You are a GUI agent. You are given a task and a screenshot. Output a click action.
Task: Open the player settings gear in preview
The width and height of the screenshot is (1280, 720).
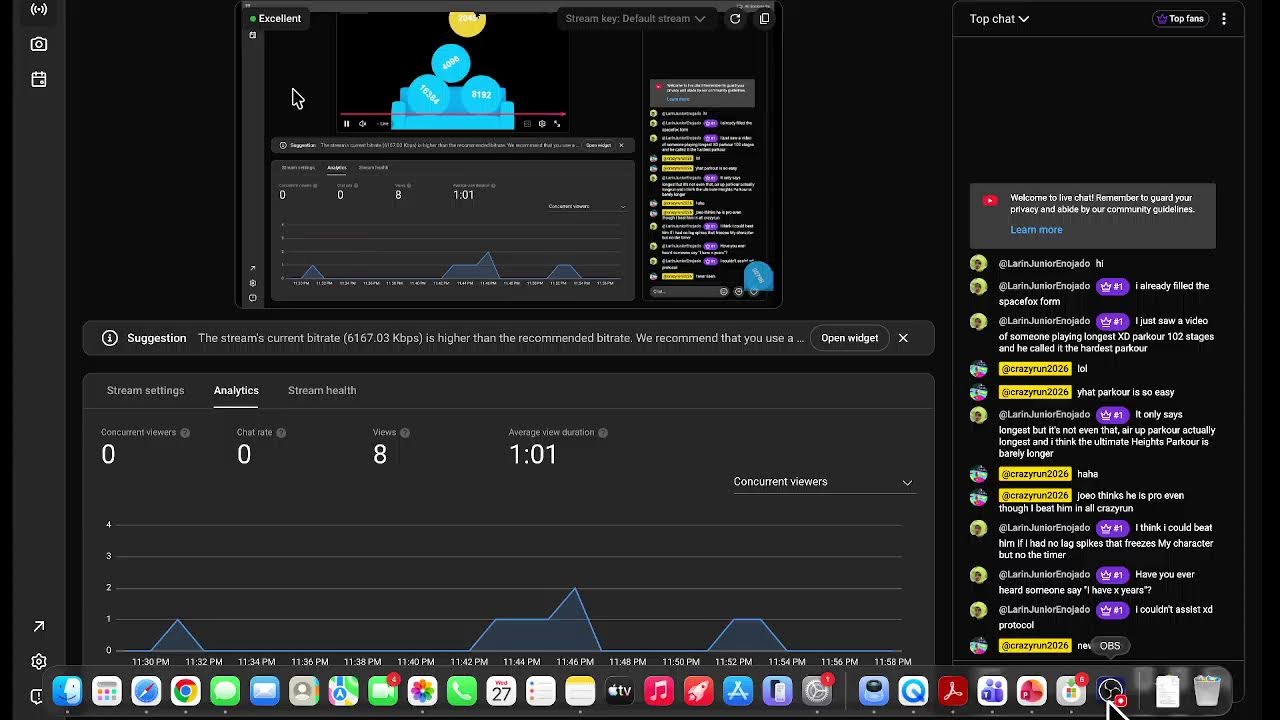pyautogui.click(x=542, y=124)
